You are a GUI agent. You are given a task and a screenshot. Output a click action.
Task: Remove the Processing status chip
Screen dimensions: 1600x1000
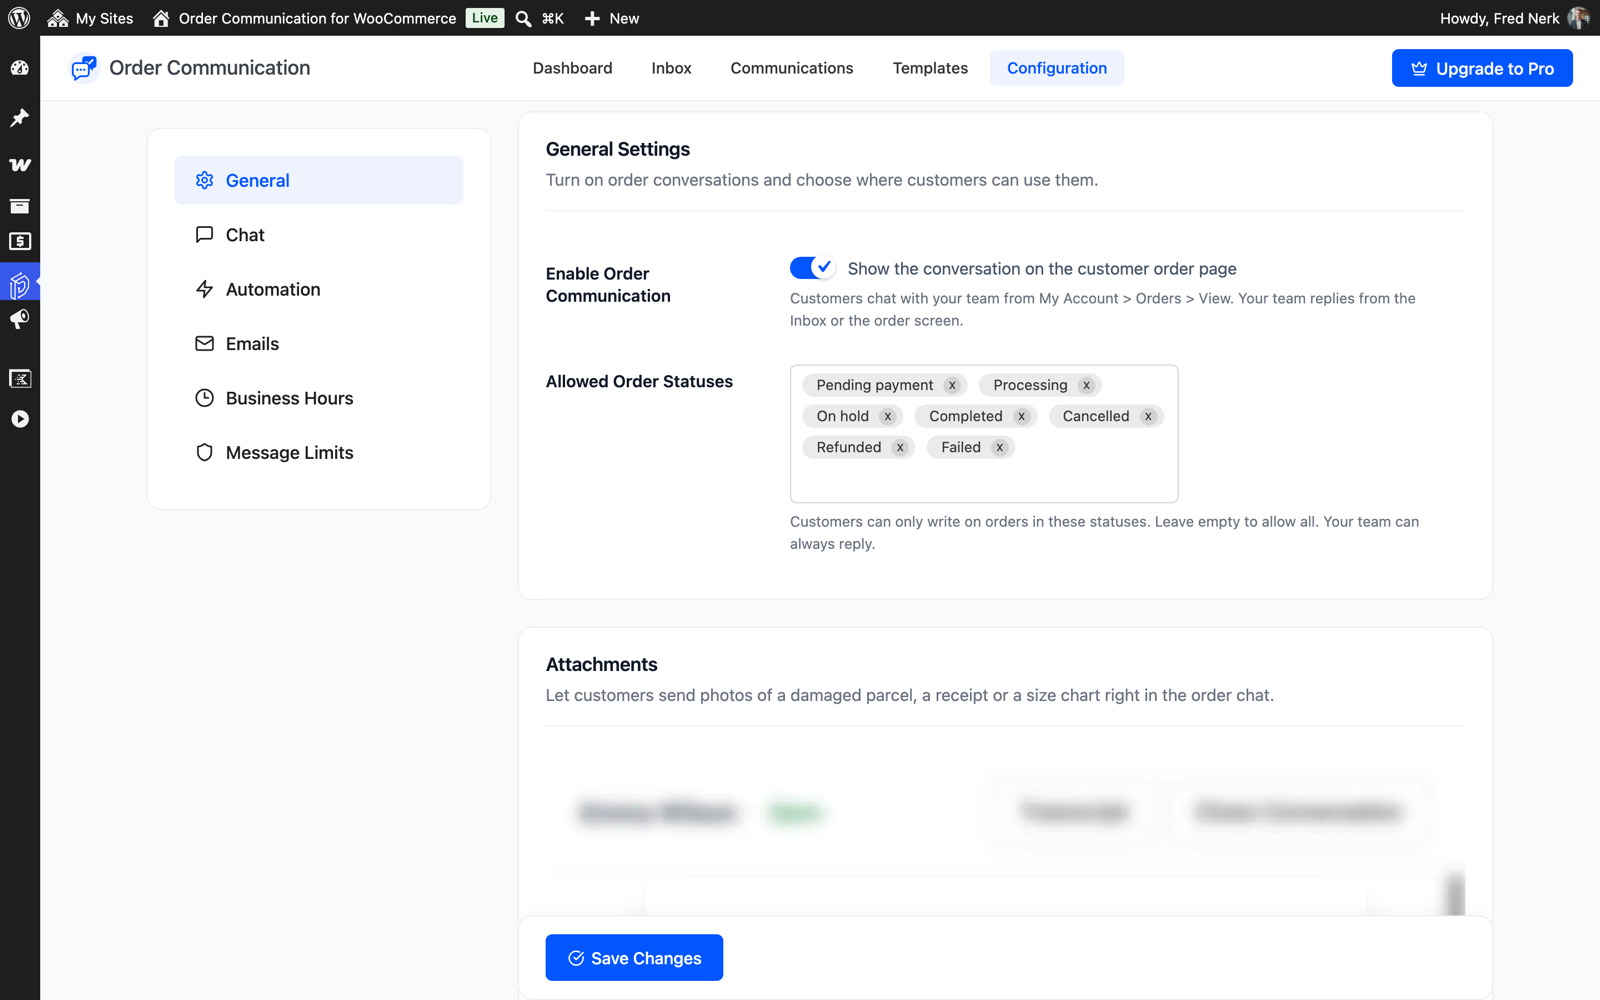(x=1086, y=385)
